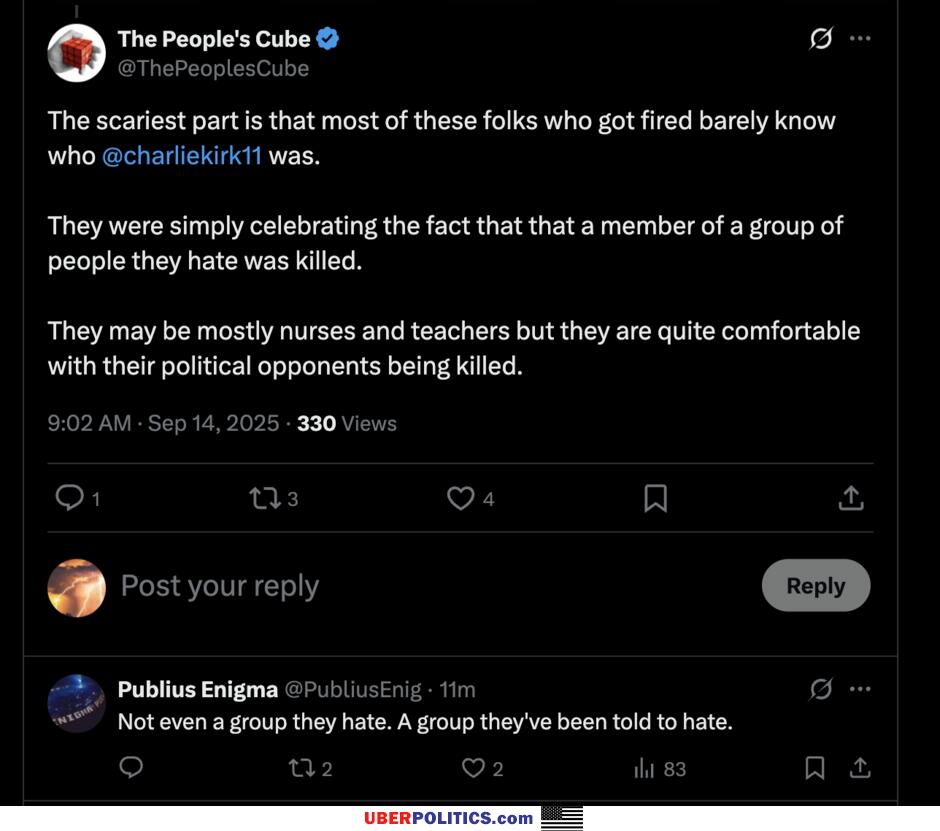Repost the Publius Enigma reply
940x831 pixels.
(x=300, y=768)
